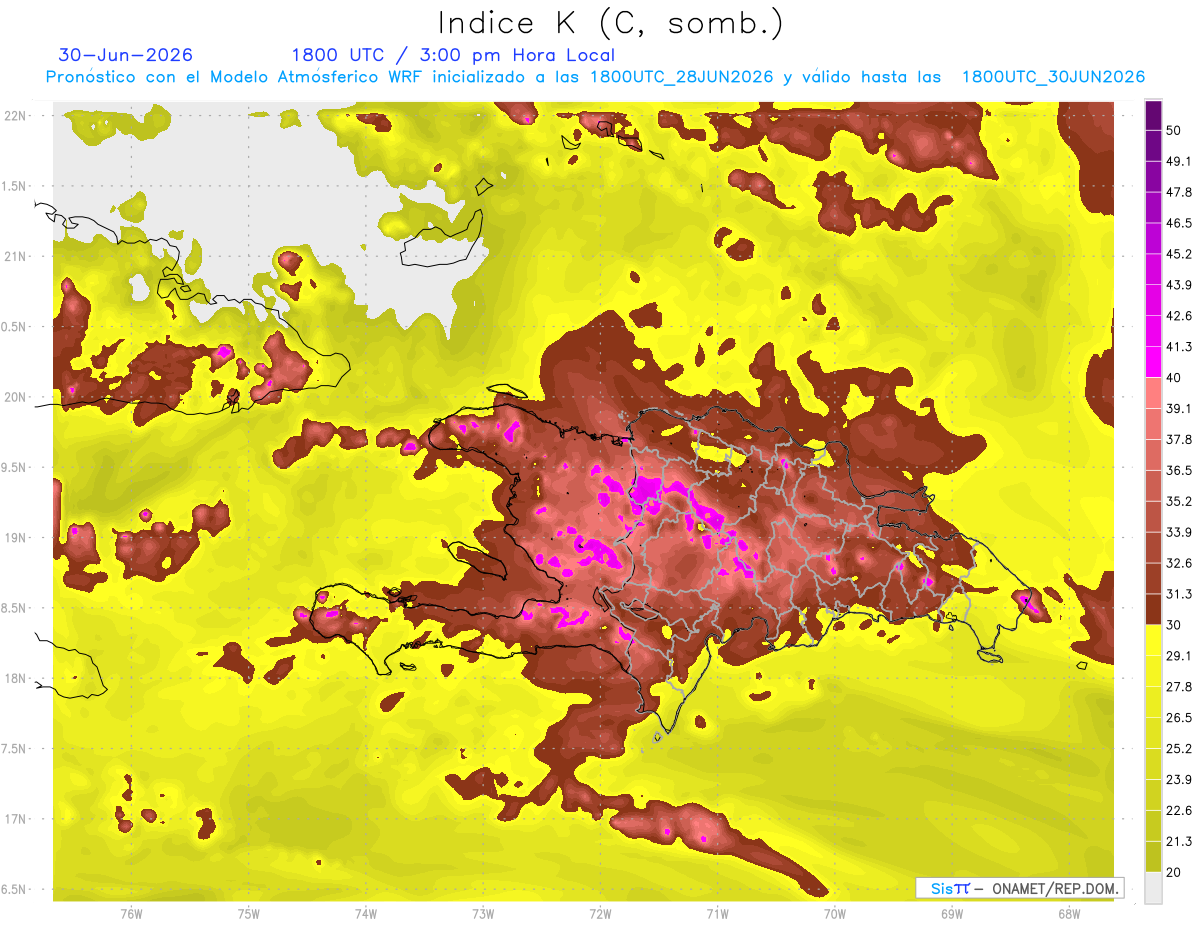This screenshot has height=927, width=1200.
Task: Click the "72W" longitude axis label
Action: click(600, 914)
